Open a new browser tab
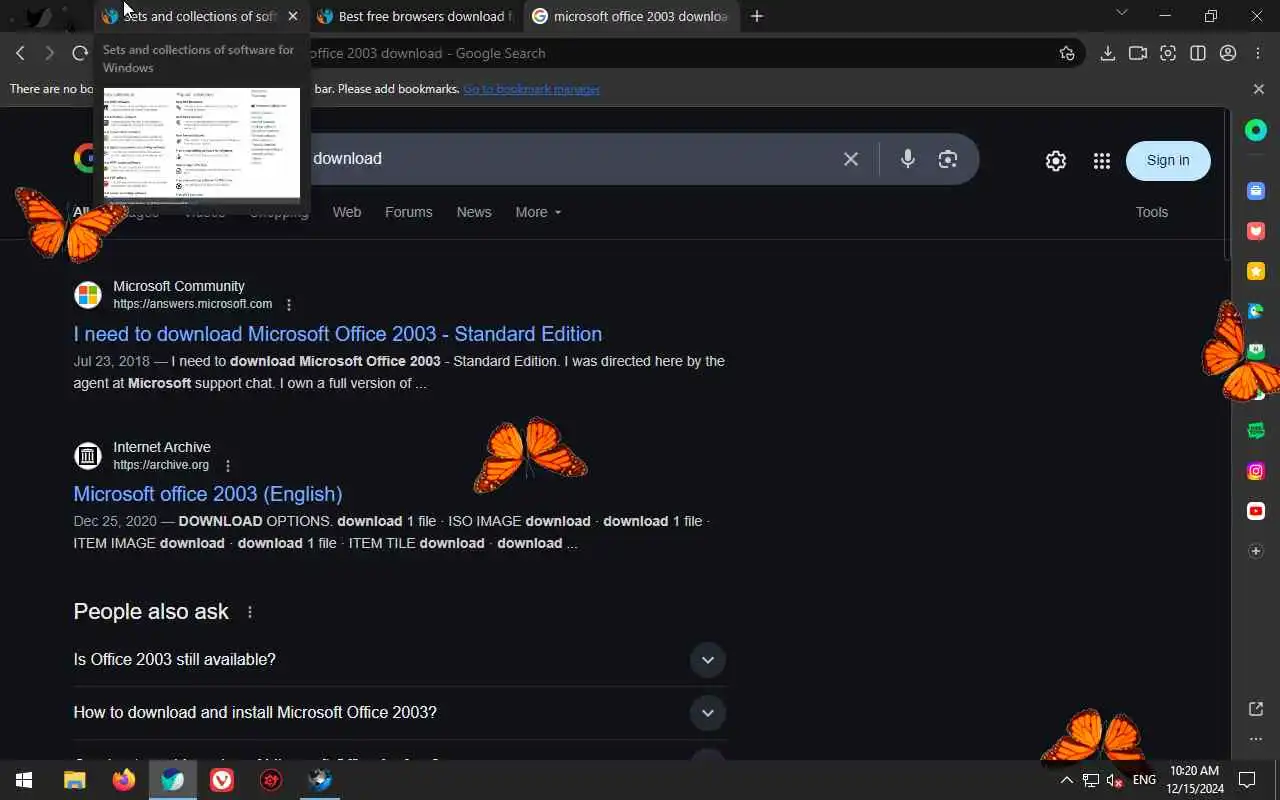 coord(757,16)
